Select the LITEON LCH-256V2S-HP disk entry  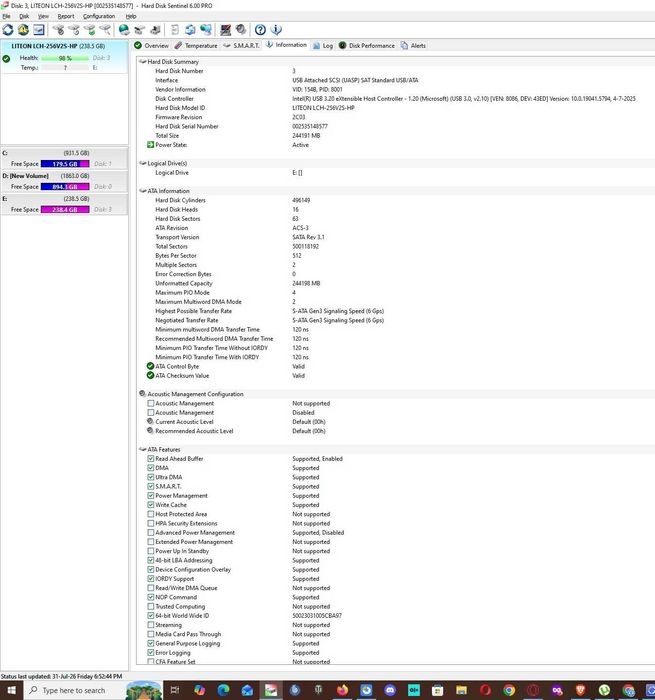click(64, 57)
